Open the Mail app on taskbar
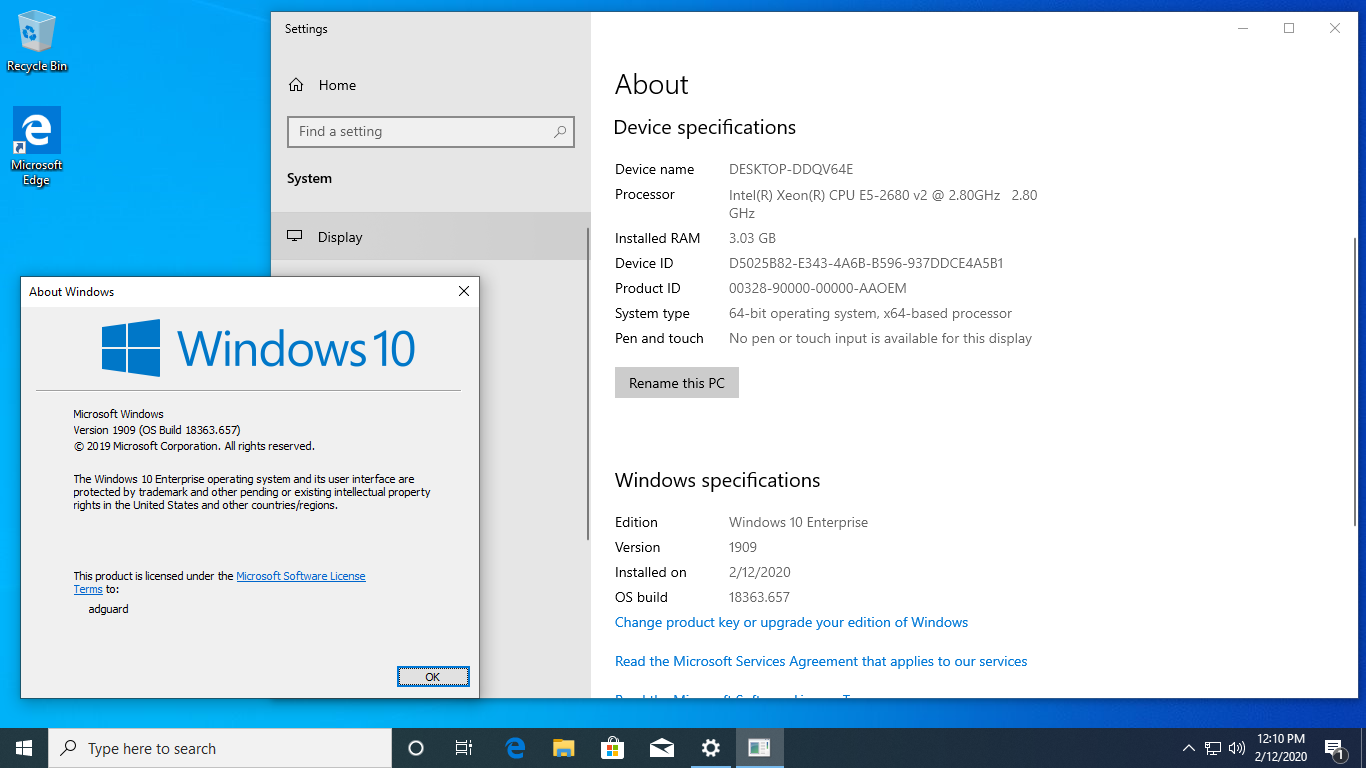Screen dimensions: 1366x768 661,748
